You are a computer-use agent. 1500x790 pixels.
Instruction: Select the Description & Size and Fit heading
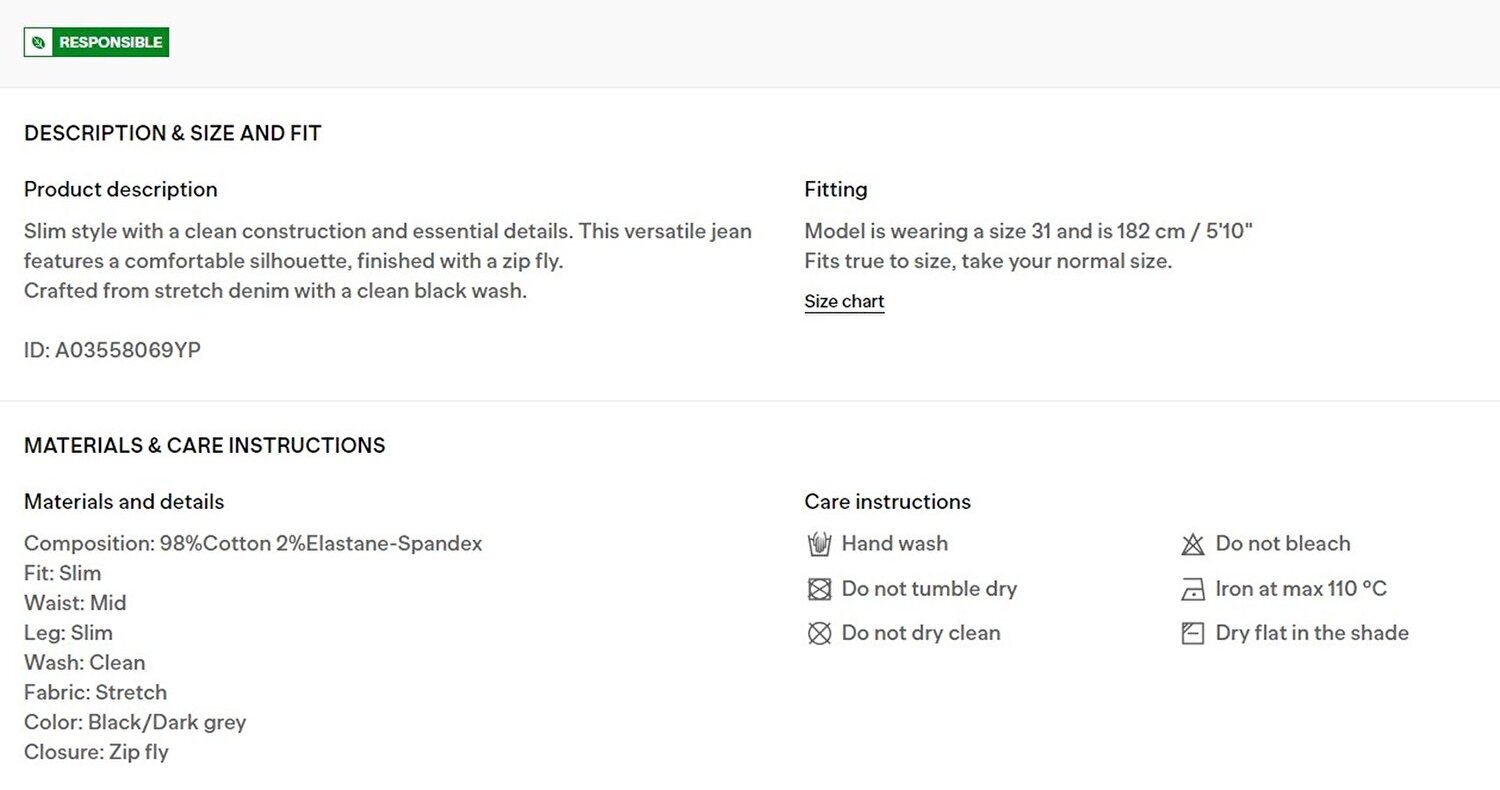coord(172,133)
